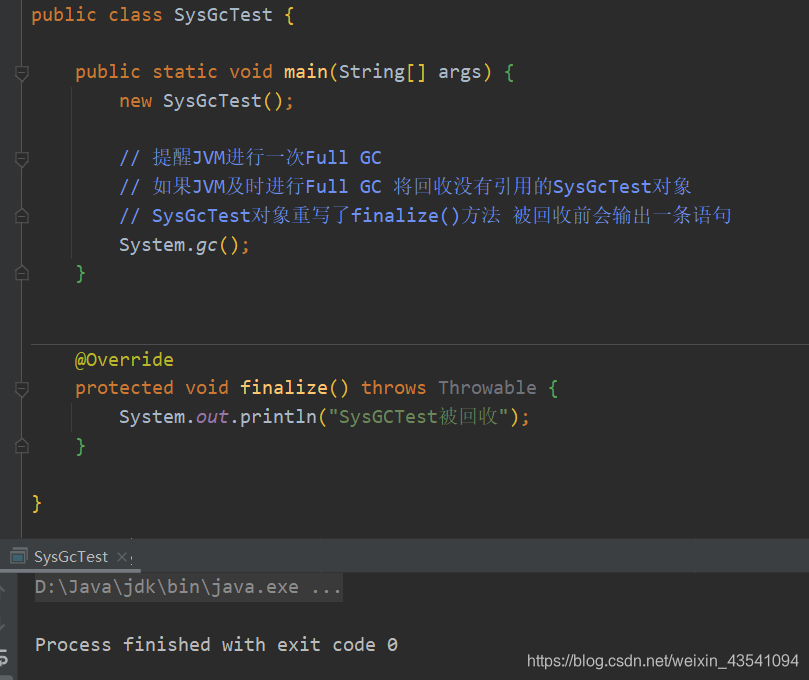This screenshot has height=680, width=809.
Task: Click the final closing brace of the class
Action: [37, 503]
